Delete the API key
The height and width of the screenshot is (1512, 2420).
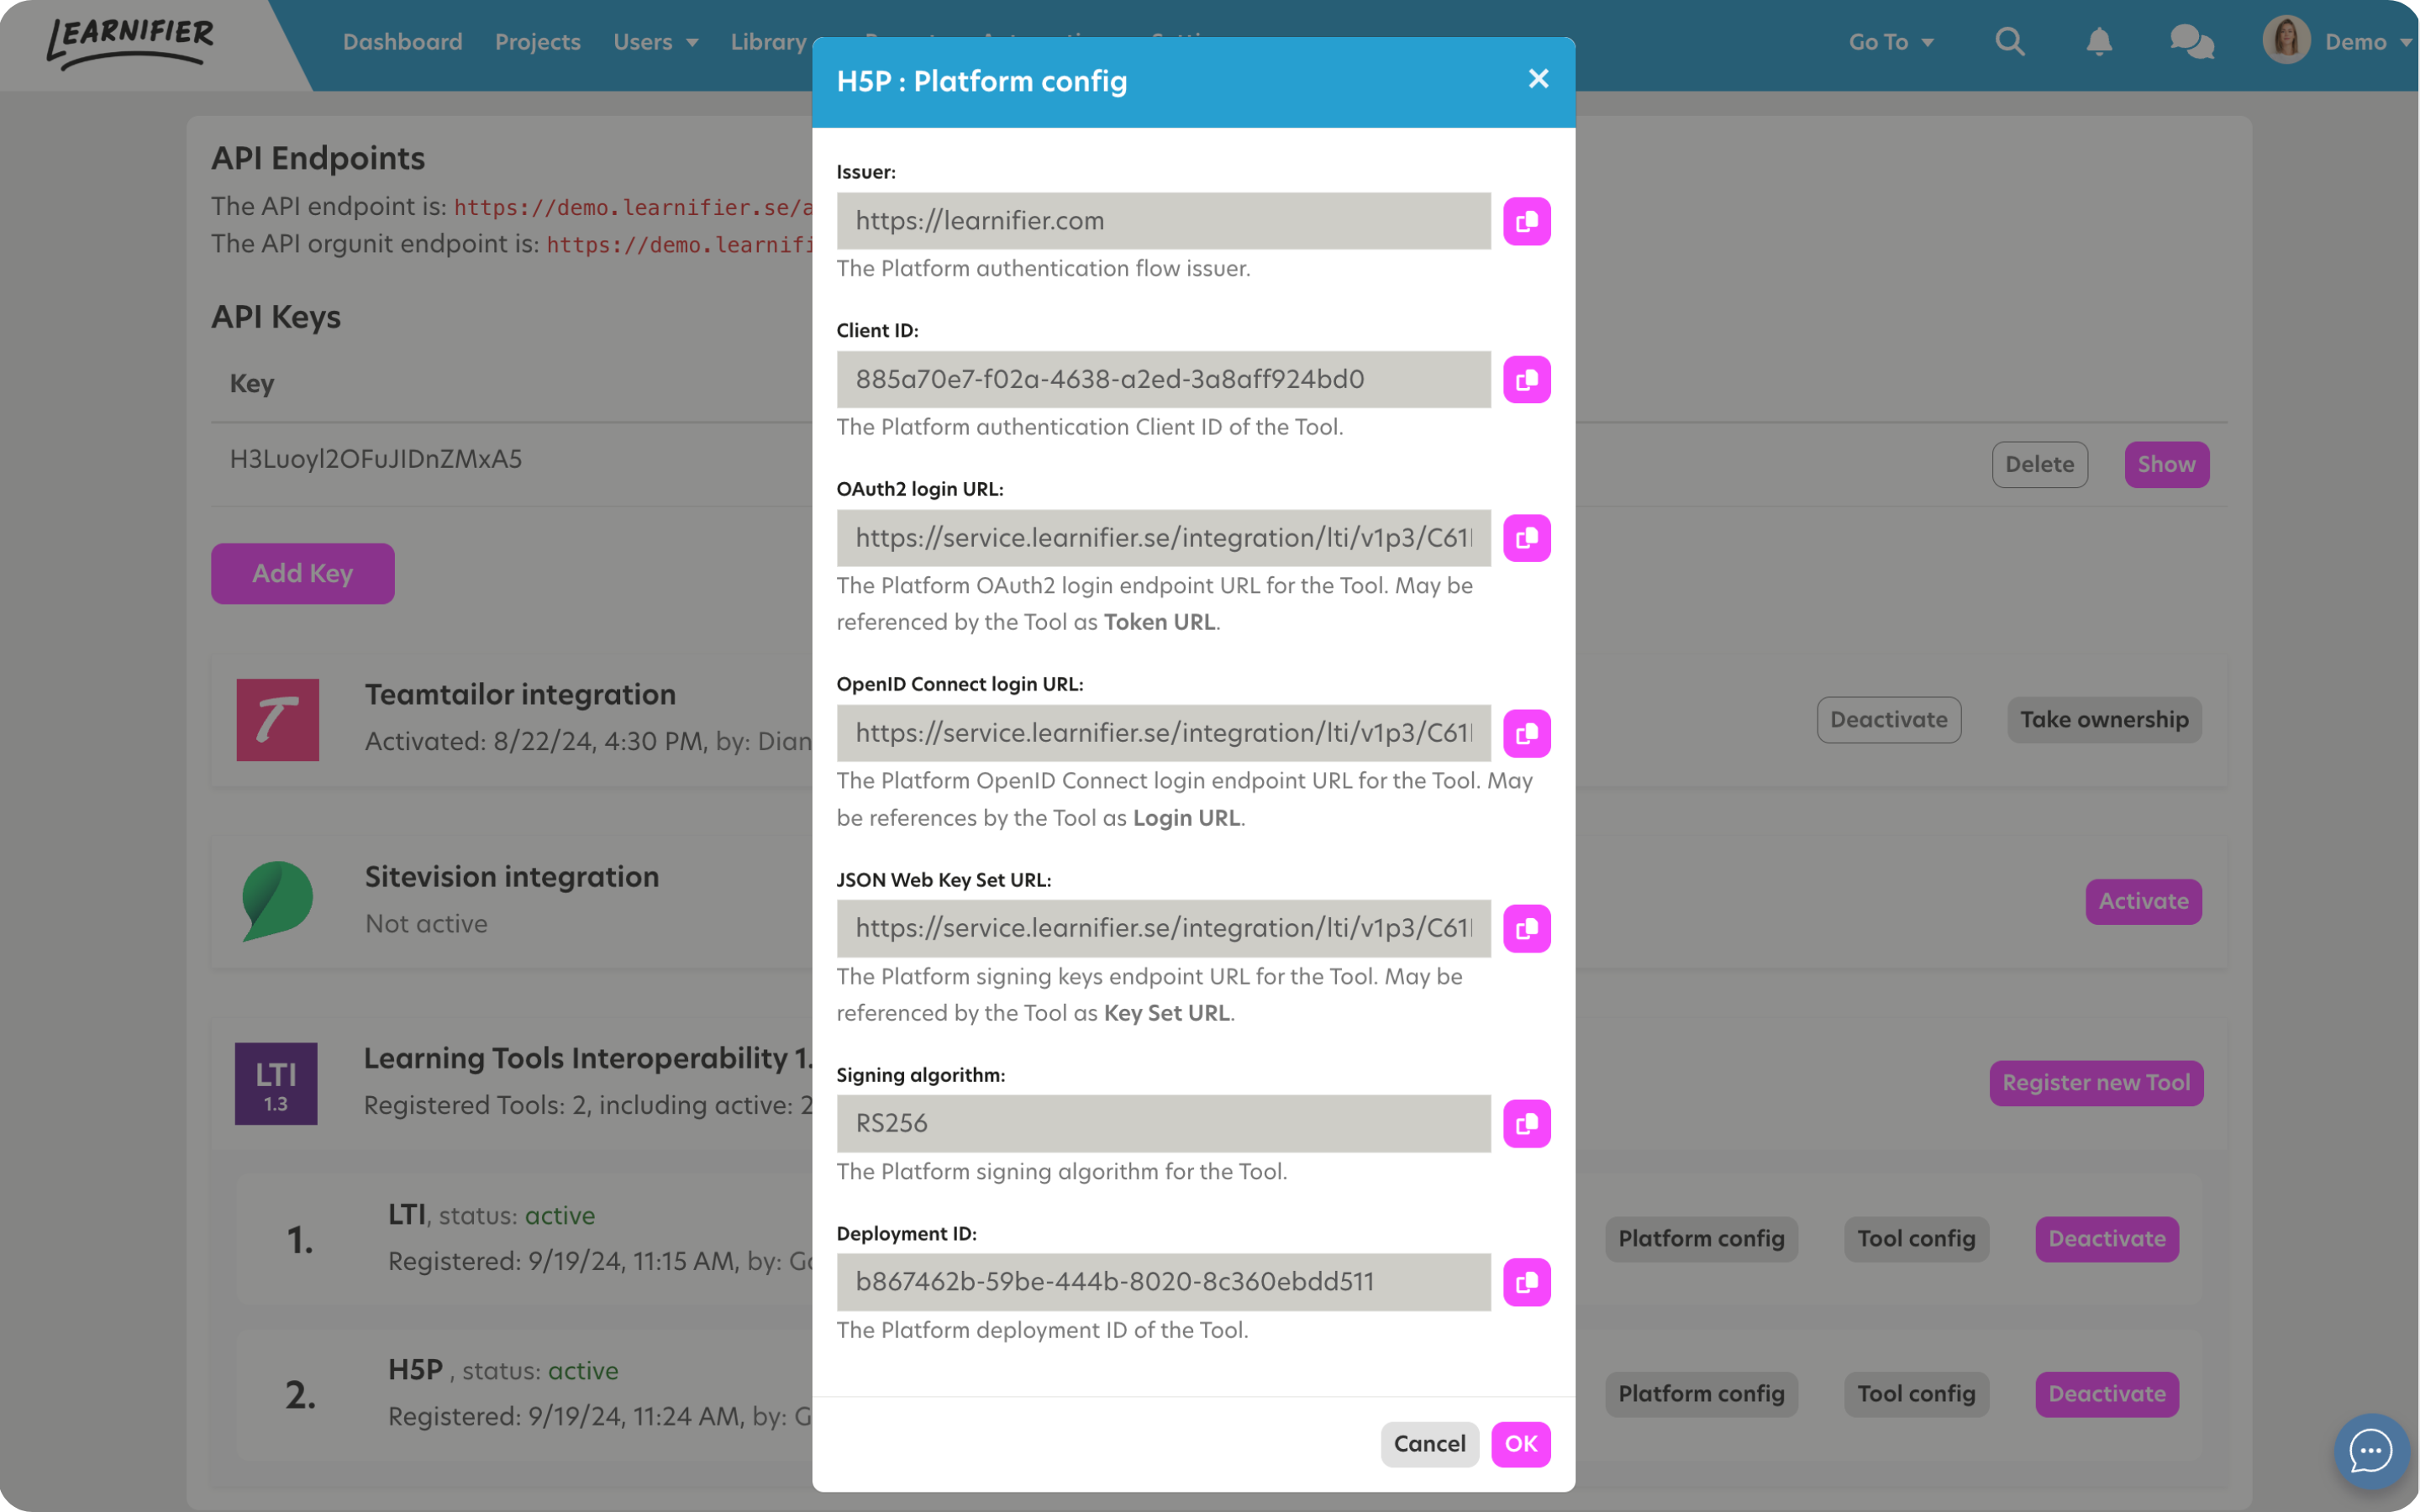2039,465
